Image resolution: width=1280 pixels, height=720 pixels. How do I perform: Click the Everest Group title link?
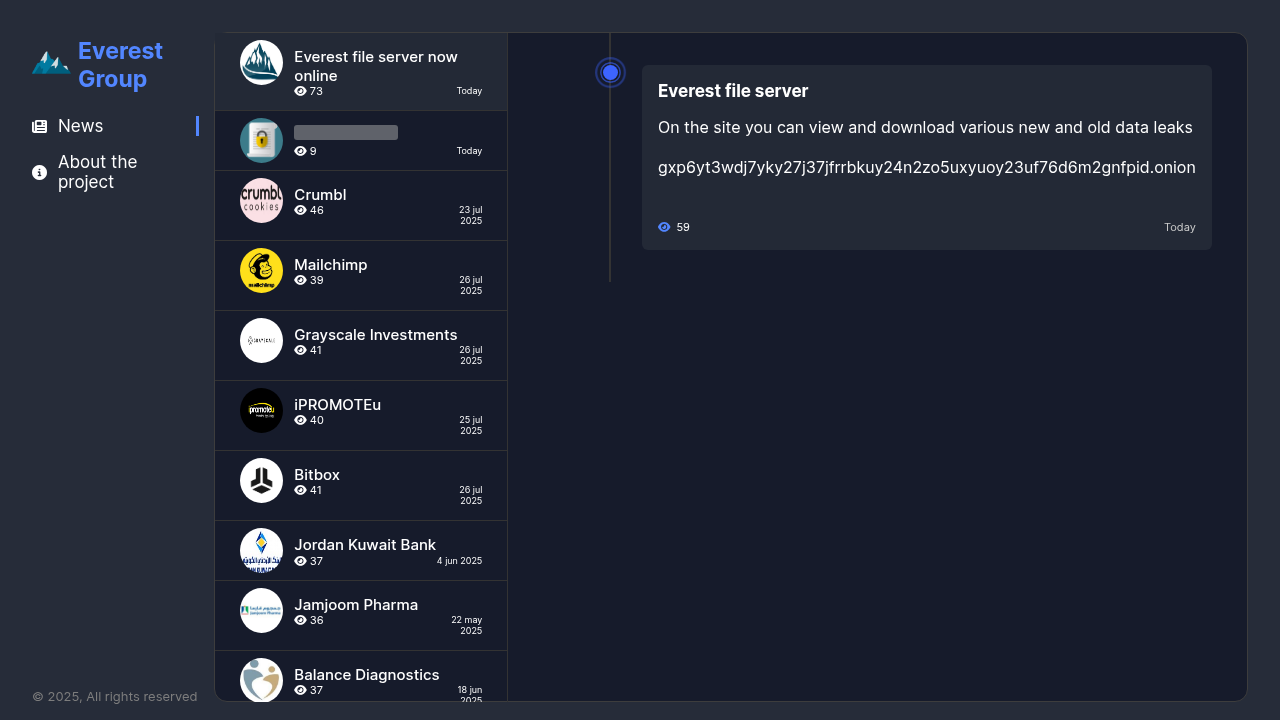tap(120, 65)
